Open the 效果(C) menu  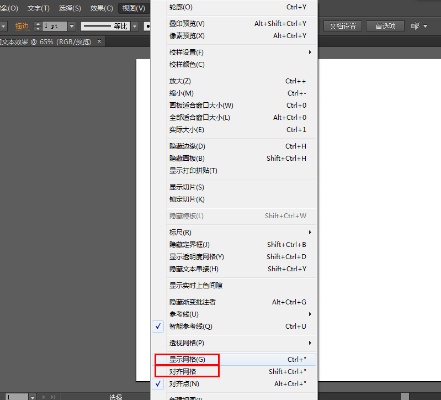click(x=102, y=8)
